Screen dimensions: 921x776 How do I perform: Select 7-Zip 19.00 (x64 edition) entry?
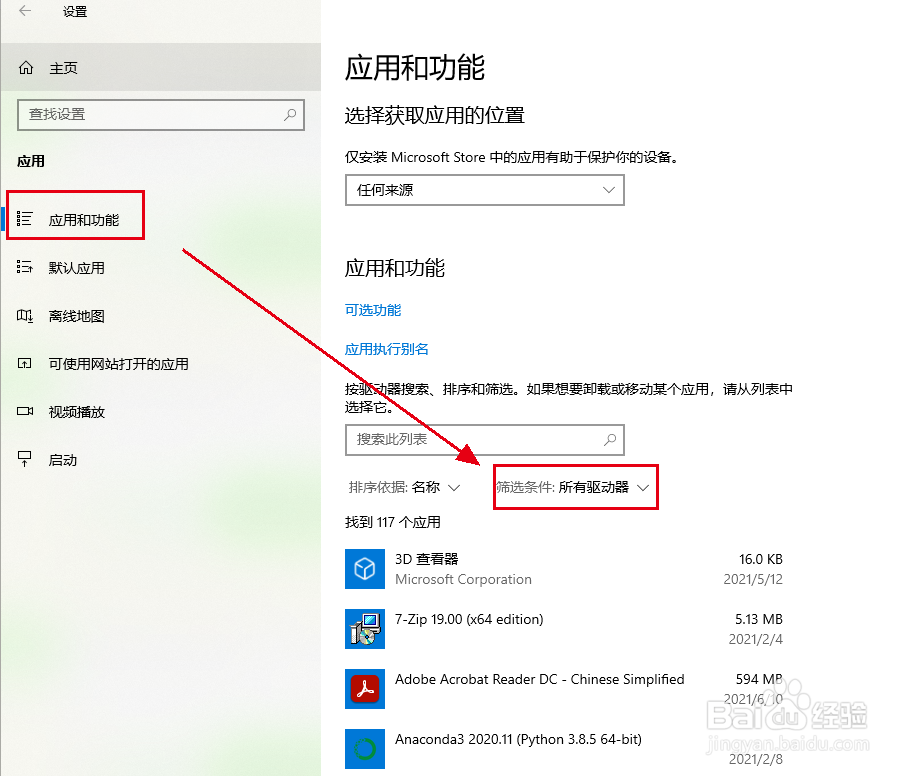[469, 619]
